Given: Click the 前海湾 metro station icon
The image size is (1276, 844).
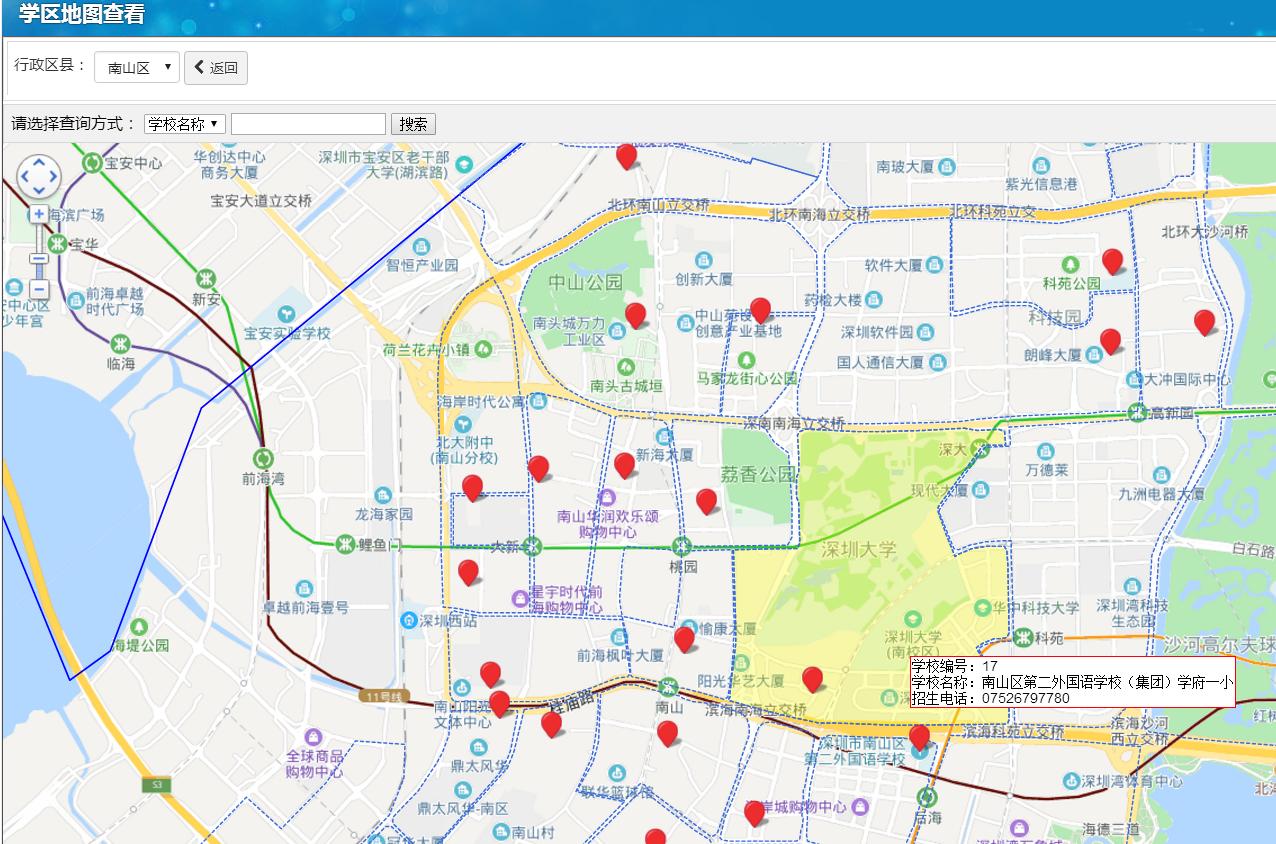Looking at the screenshot, I should [x=262, y=458].
